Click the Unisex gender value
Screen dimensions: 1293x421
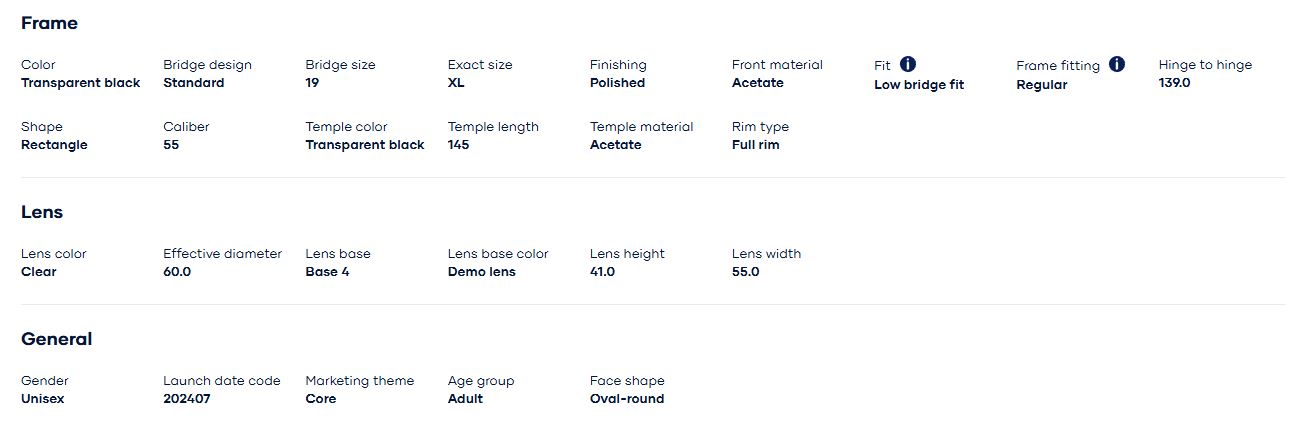coord(42,399)
